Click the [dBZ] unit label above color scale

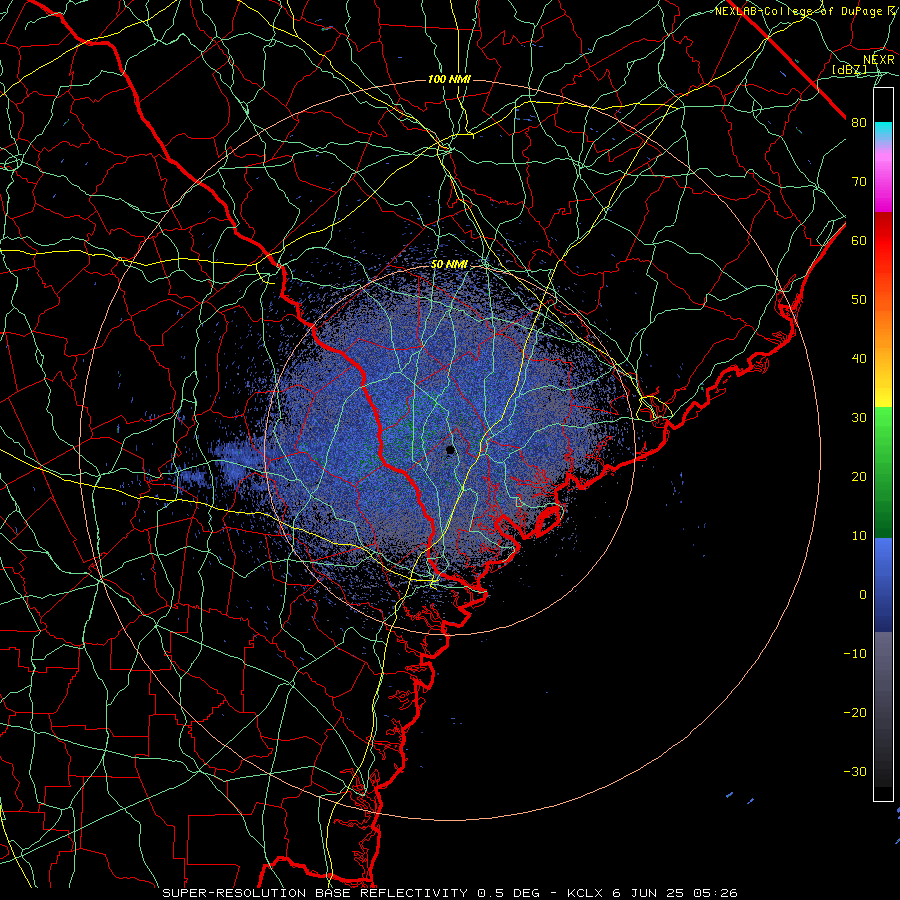pos(849,69)
